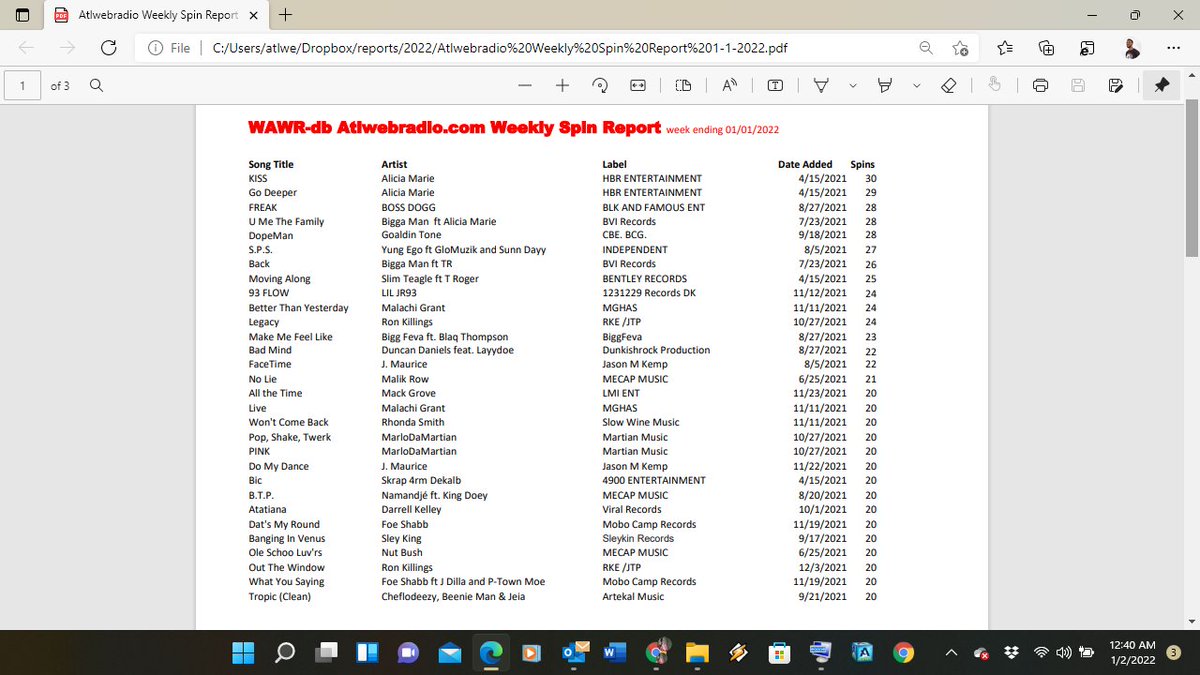Open the Dropbox tray icon

(x=1011, y=653)
